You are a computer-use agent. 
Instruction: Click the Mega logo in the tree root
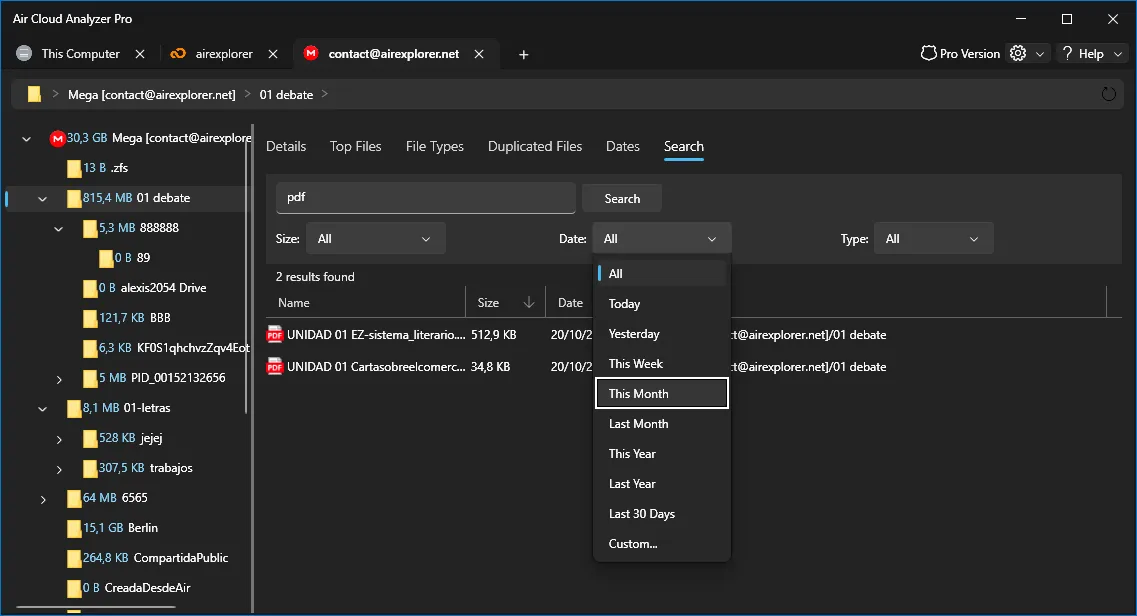point(57,138)
